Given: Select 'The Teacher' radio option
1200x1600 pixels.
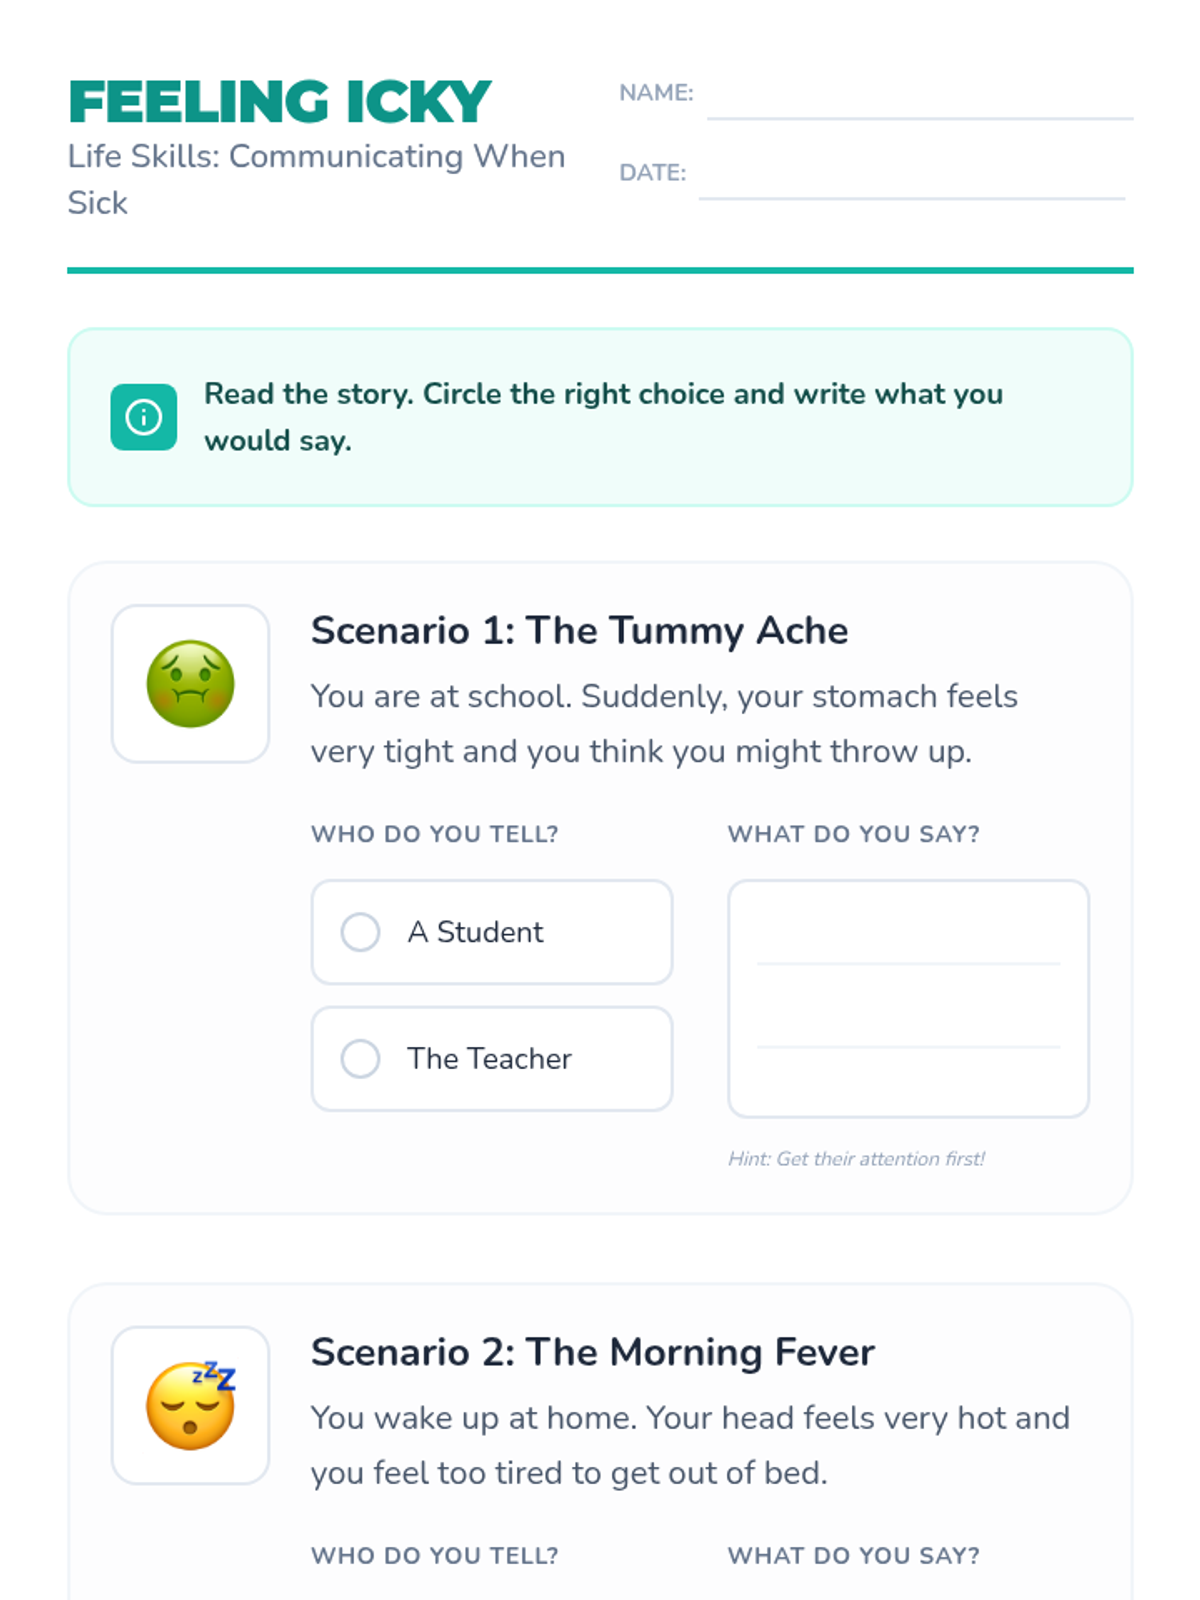Looking at the screenshot, I should (361, 1058).
